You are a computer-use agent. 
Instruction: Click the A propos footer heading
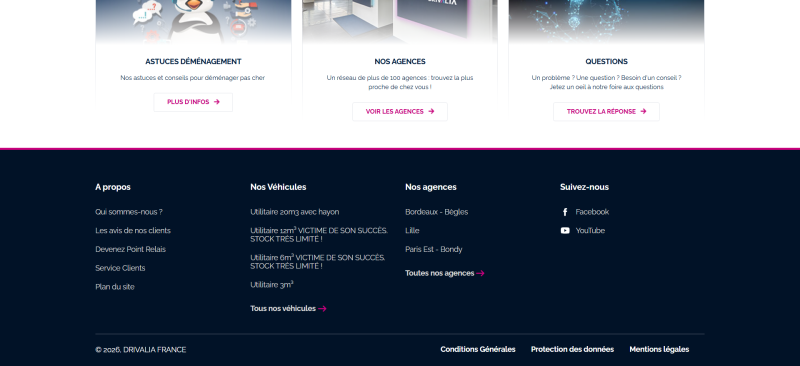click(x=113, y=187)
